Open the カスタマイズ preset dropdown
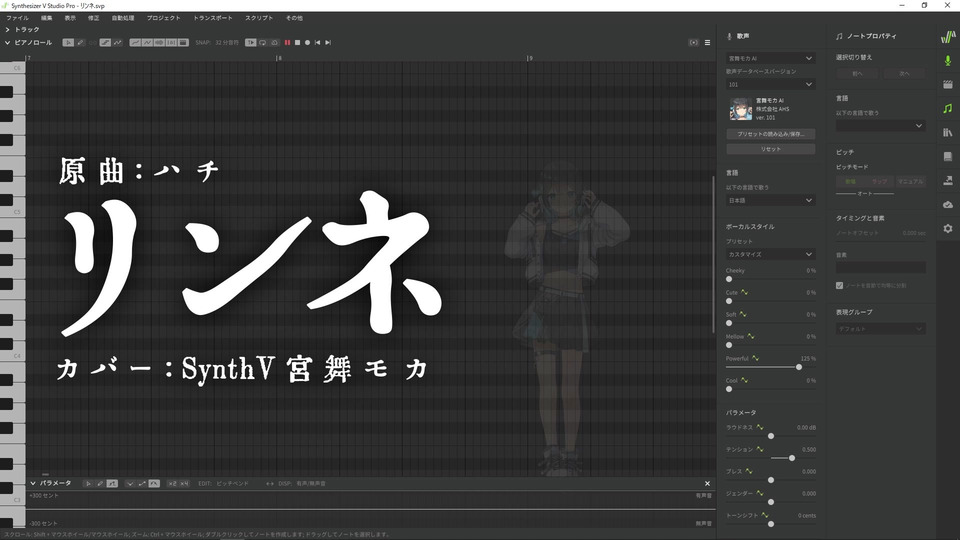Image resolution: width=960 pixels, height=540 pixels. click(770, 254)
